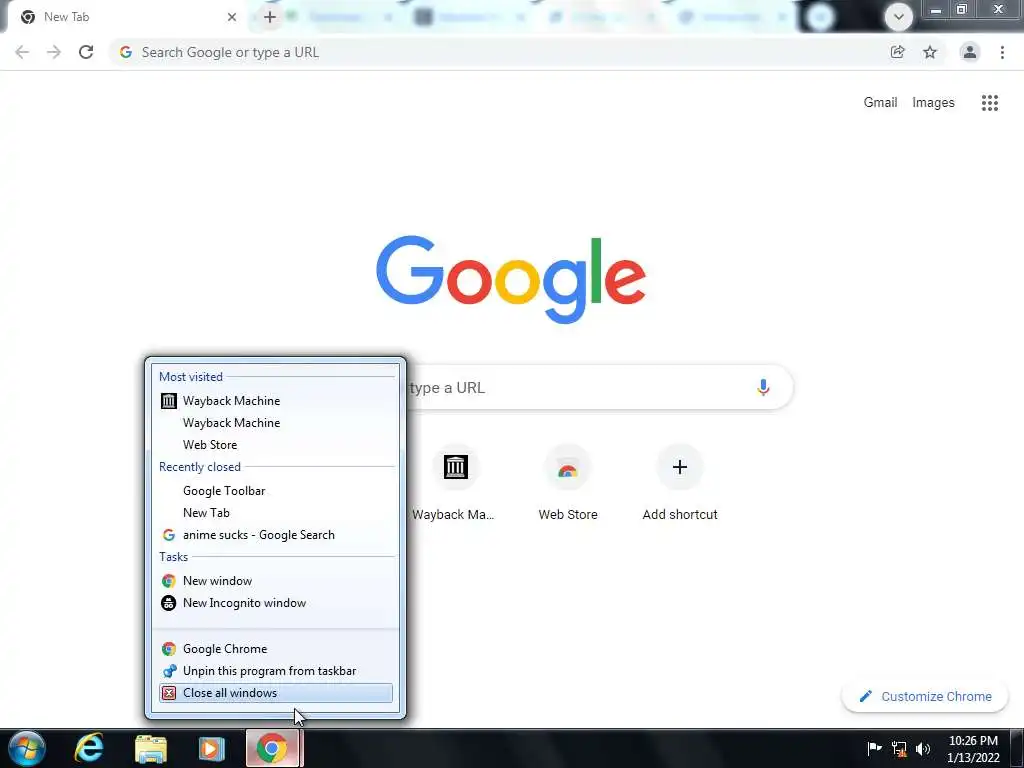Launch Internet Explorer from taskbar
Image resolution: width=1024 pixels, height=768 pixels.
tap(89, 748)
